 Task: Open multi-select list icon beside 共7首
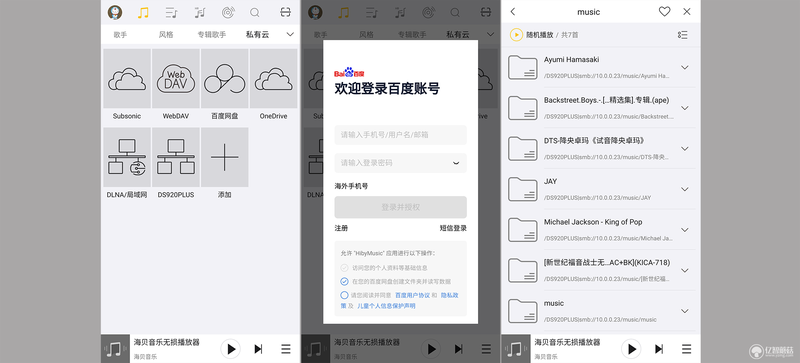click(x=683, y=35)
